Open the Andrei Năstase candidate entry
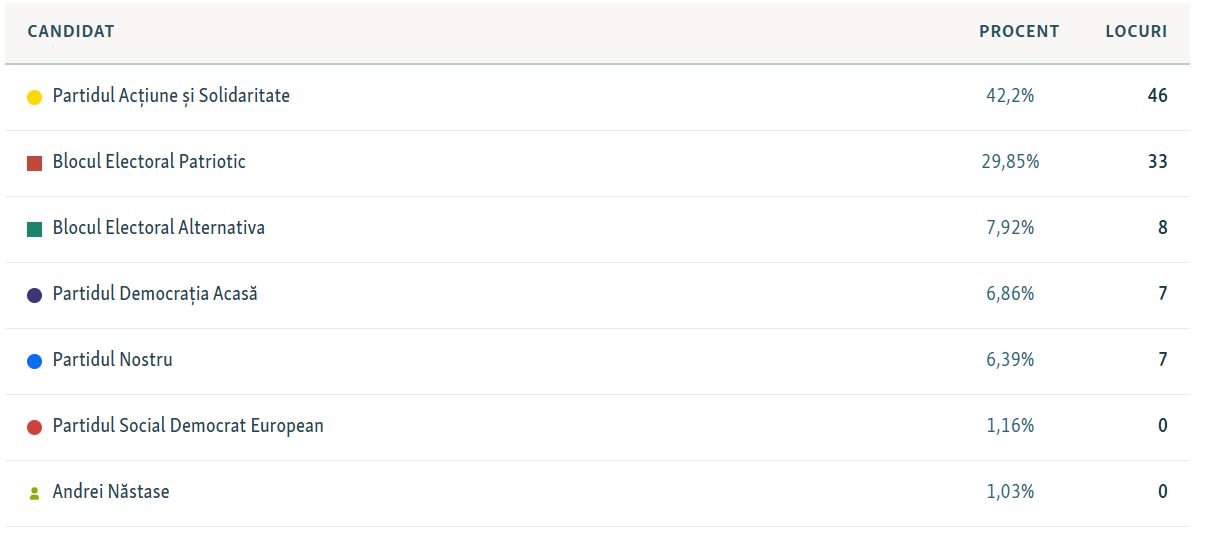This screenshot has width=1205, height=535. pos(111,491)
